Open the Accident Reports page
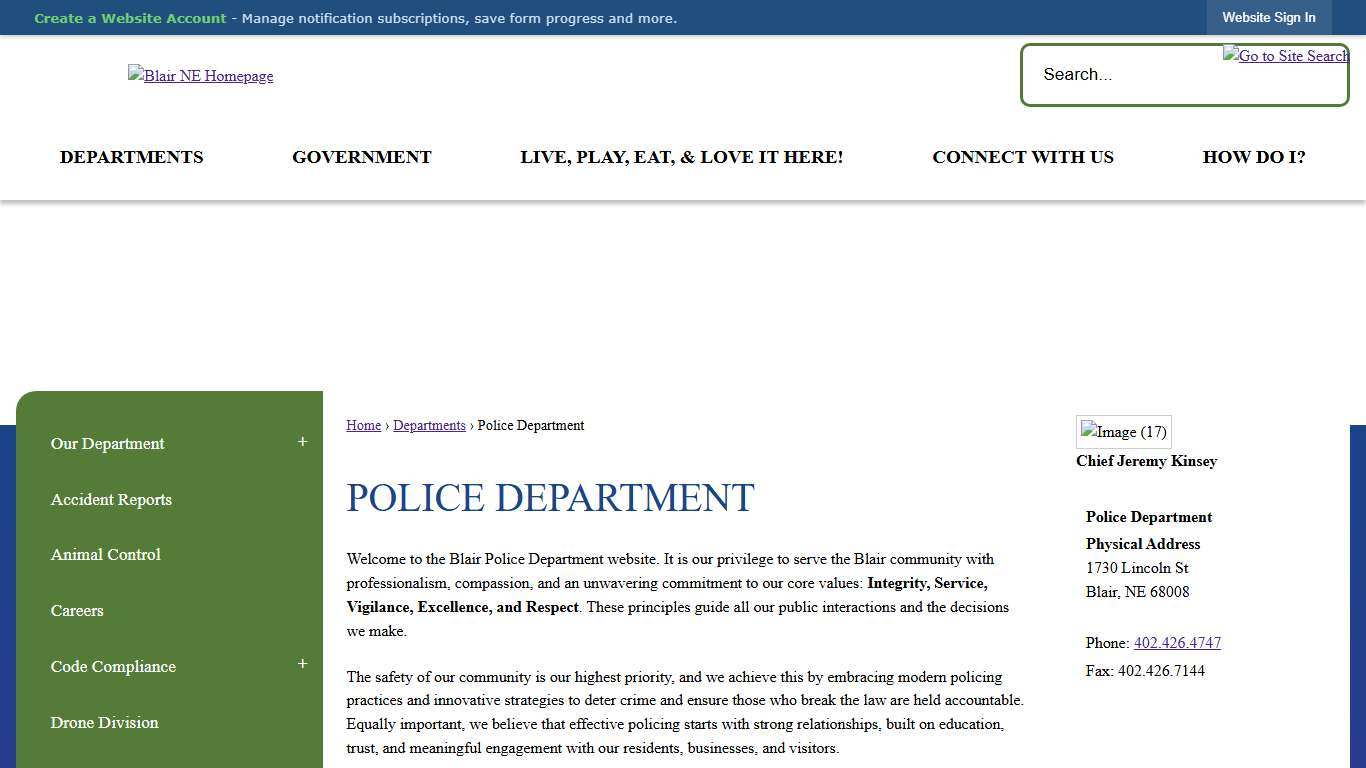Screen dimensions: 1366x768 tap(111, 499)
